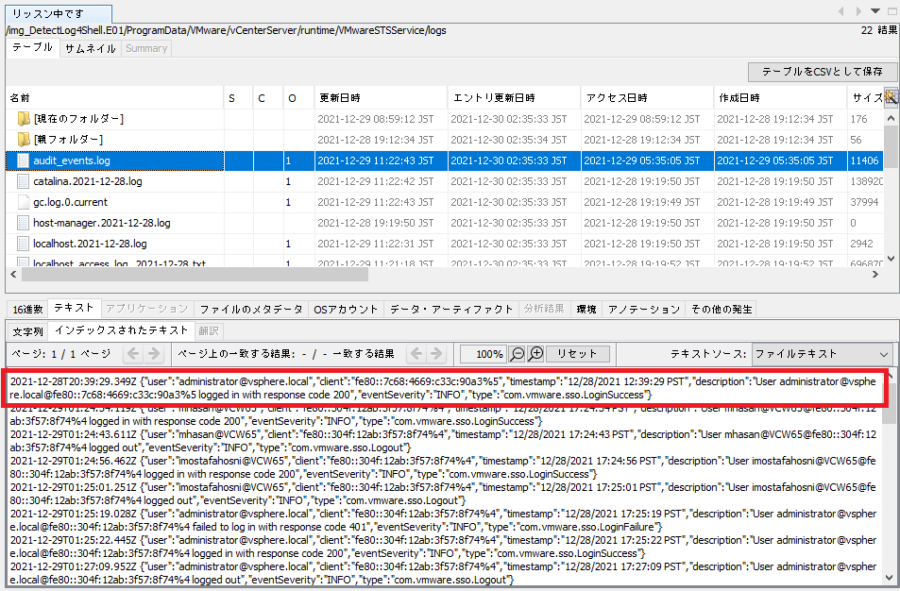Viewport: 900px width, 591px height.
Task: Click the zoom-in magnifier icon in text viewer
Action: [534, 354]
